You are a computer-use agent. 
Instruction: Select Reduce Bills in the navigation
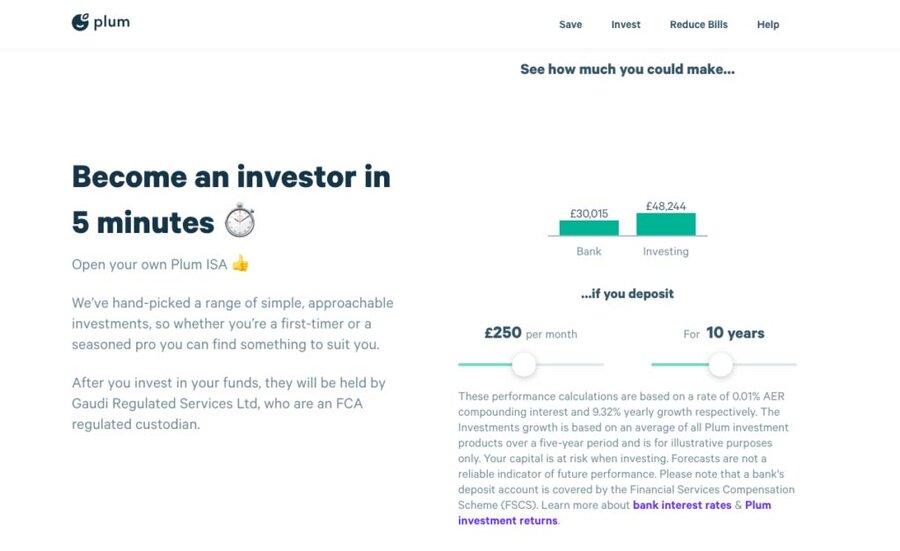tap(699, 25)
